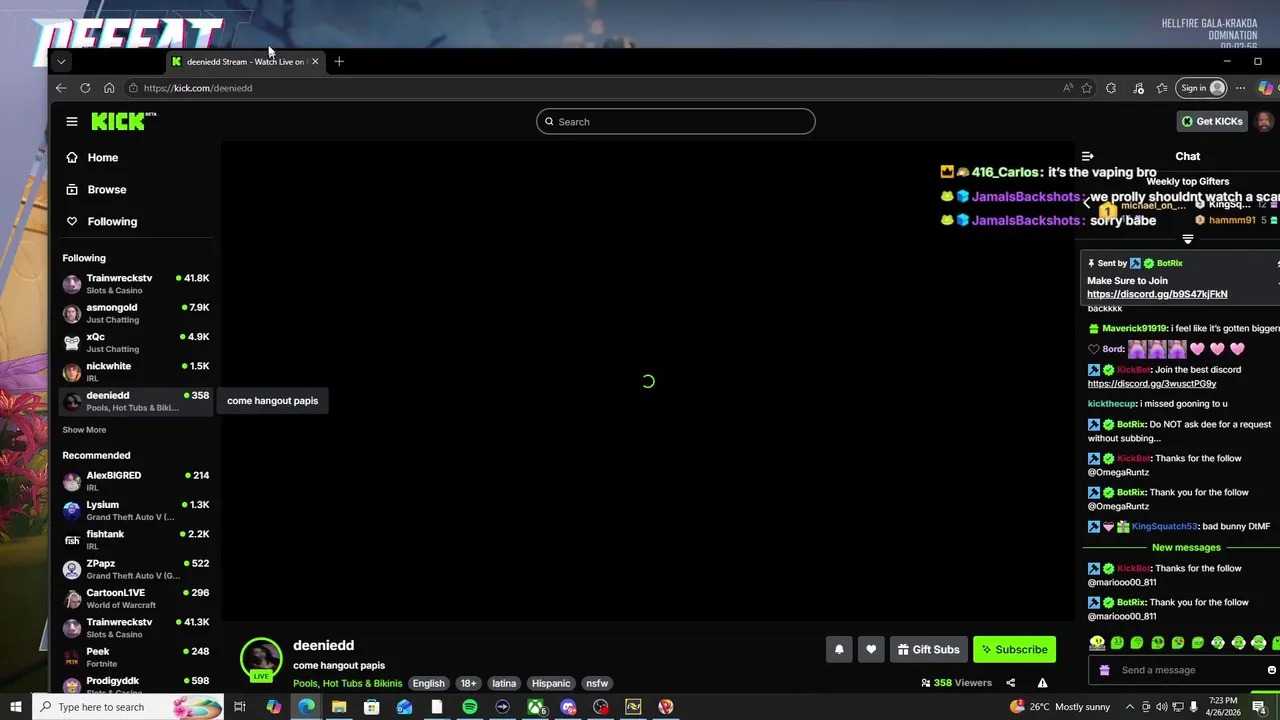
Task: Click the first yellow emote in quick bar
Action: click(1097, 643)
